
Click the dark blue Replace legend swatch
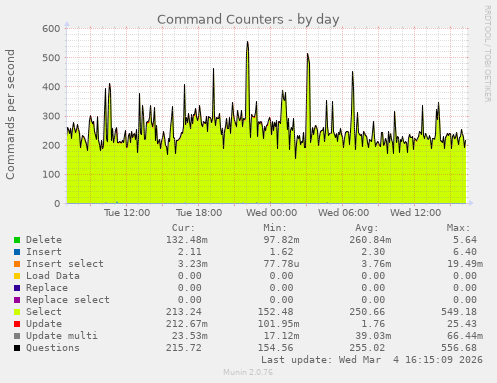point(17,288)
